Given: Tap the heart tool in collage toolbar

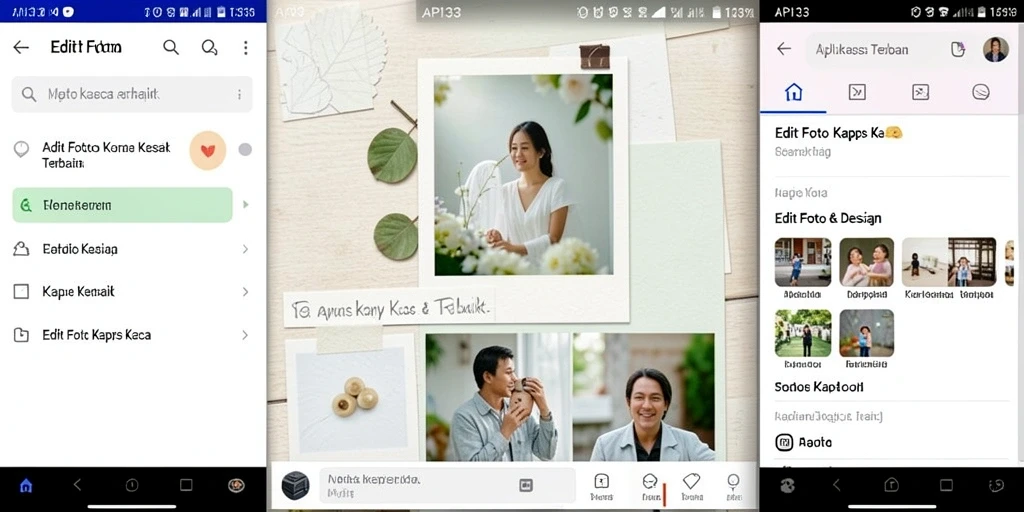Looking at the screenshot, I should pos(692,486).
